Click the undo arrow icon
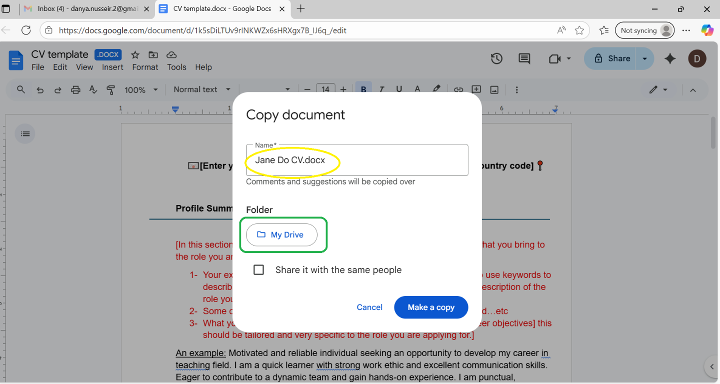This screenshot has width=720, height=384. 40,90
